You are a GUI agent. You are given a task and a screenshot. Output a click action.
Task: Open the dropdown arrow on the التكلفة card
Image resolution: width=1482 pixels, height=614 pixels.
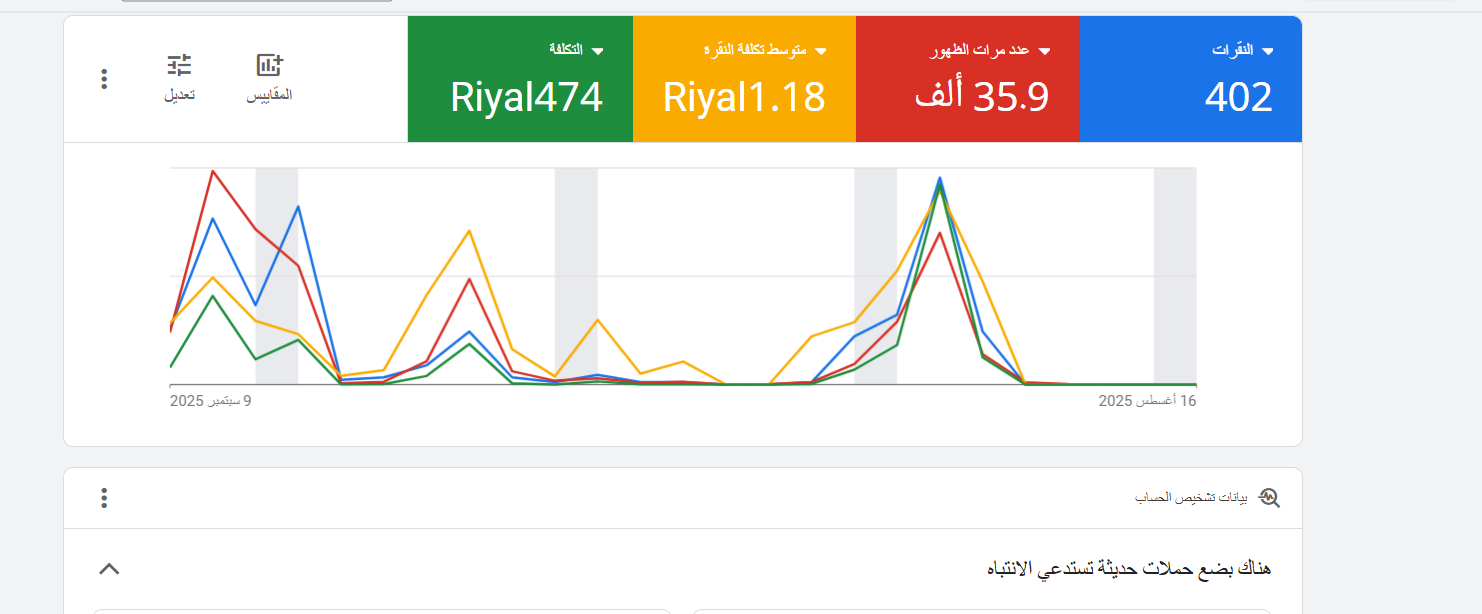tap(599, 49)
